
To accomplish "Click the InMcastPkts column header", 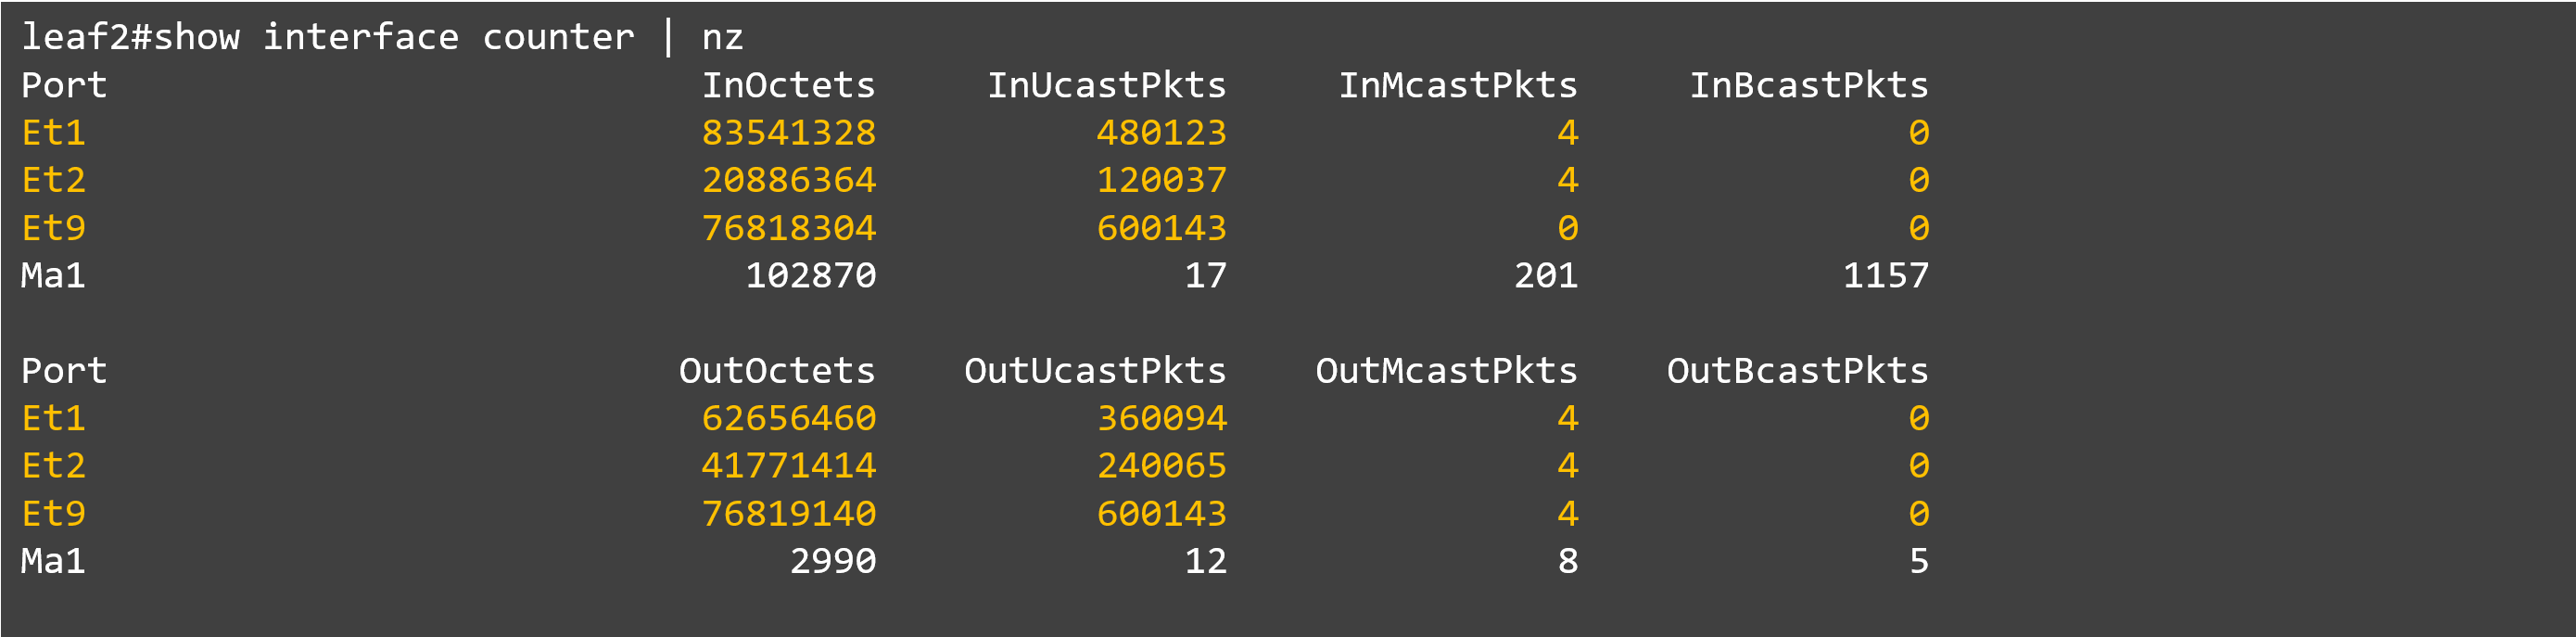I will 1457,85.
